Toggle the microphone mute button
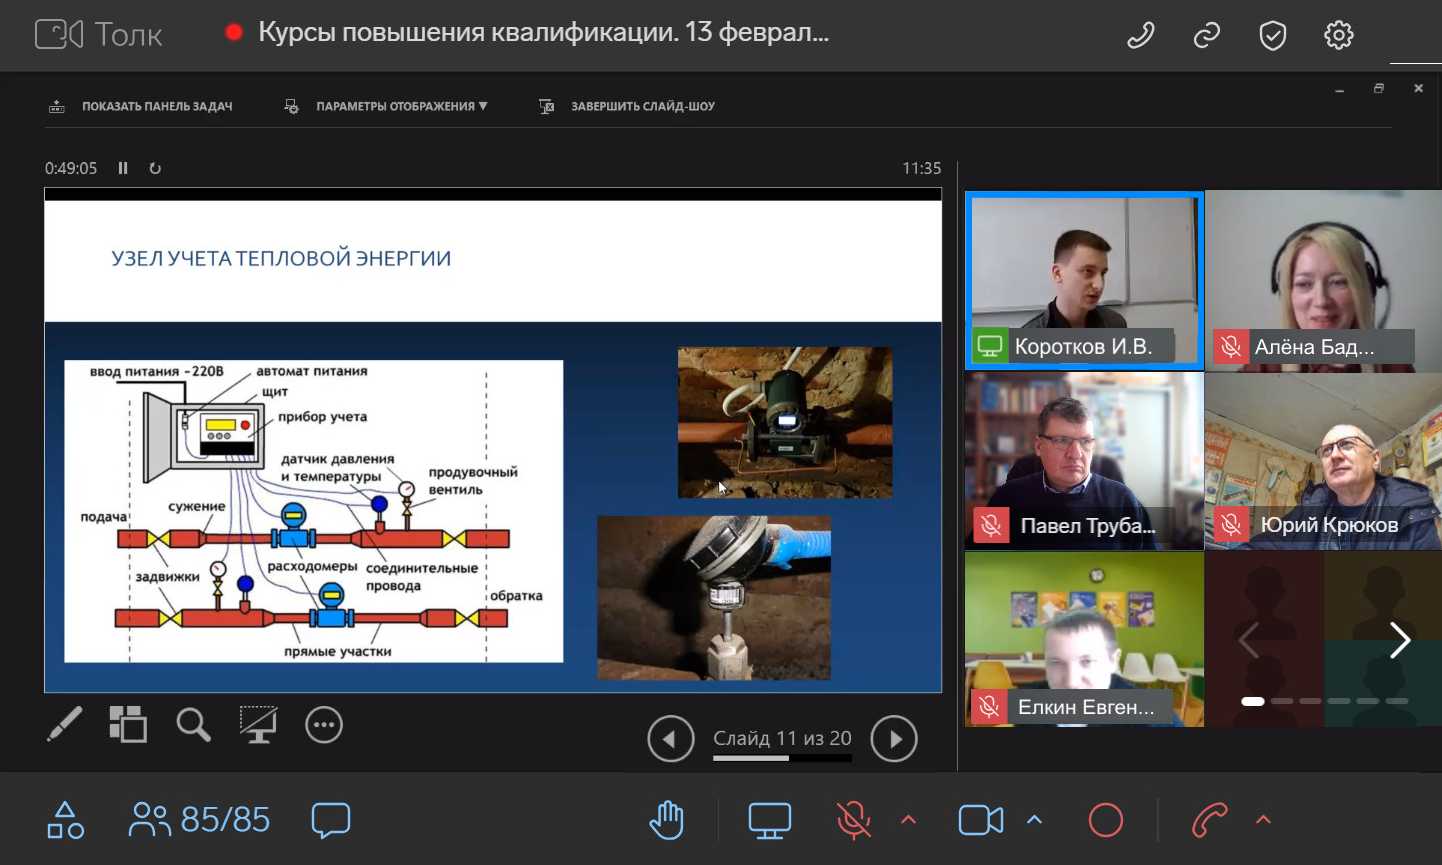Image resolution: width=1442 pixels, height=865 pixels. coord(853,820)
